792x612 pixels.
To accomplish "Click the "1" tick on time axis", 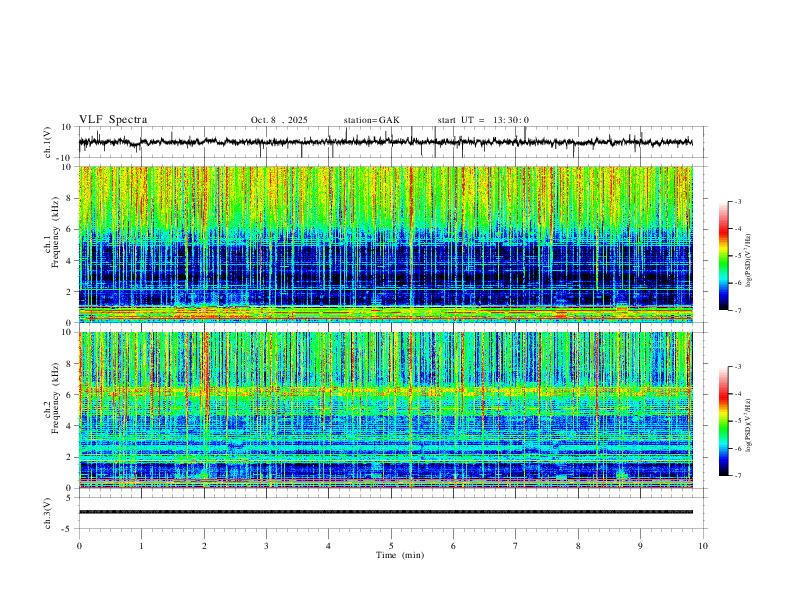I will pyautogui.click(x=141, y=546).
